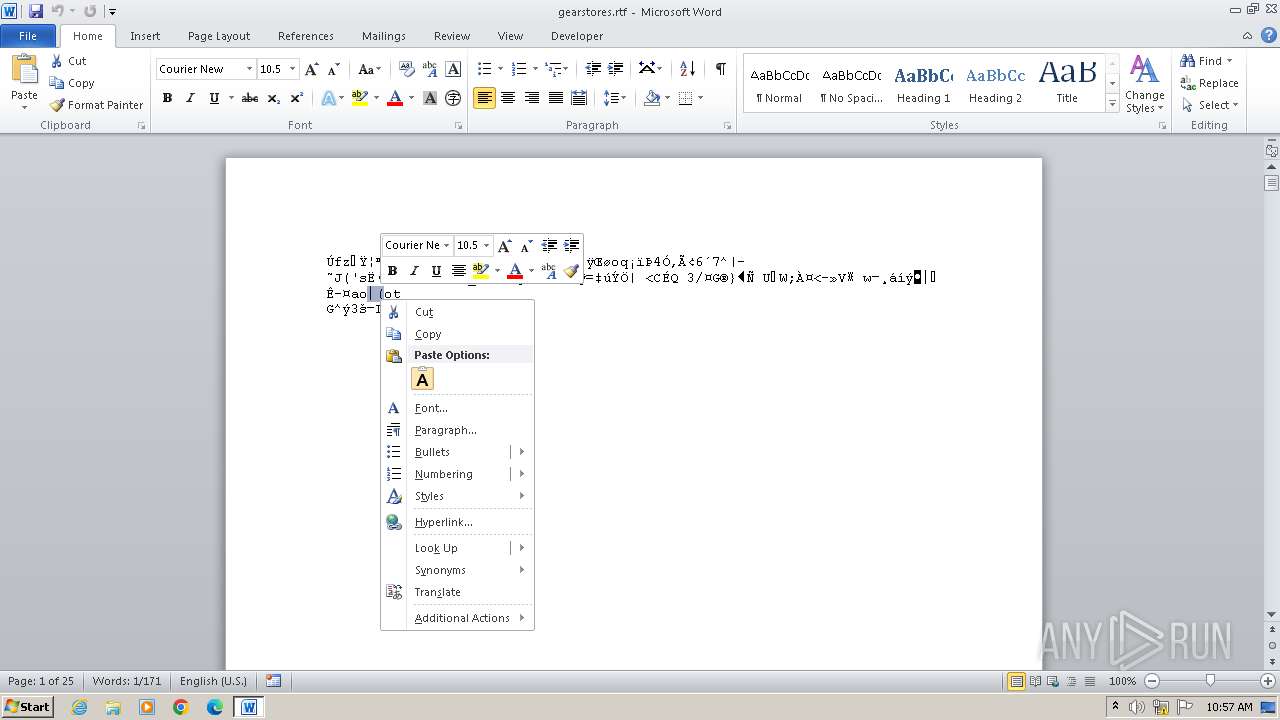The image size is (1280, 720).
Task: Click the vertical scrollbar down arrow
Action: pyautogui.click(x=1271, y=614)
